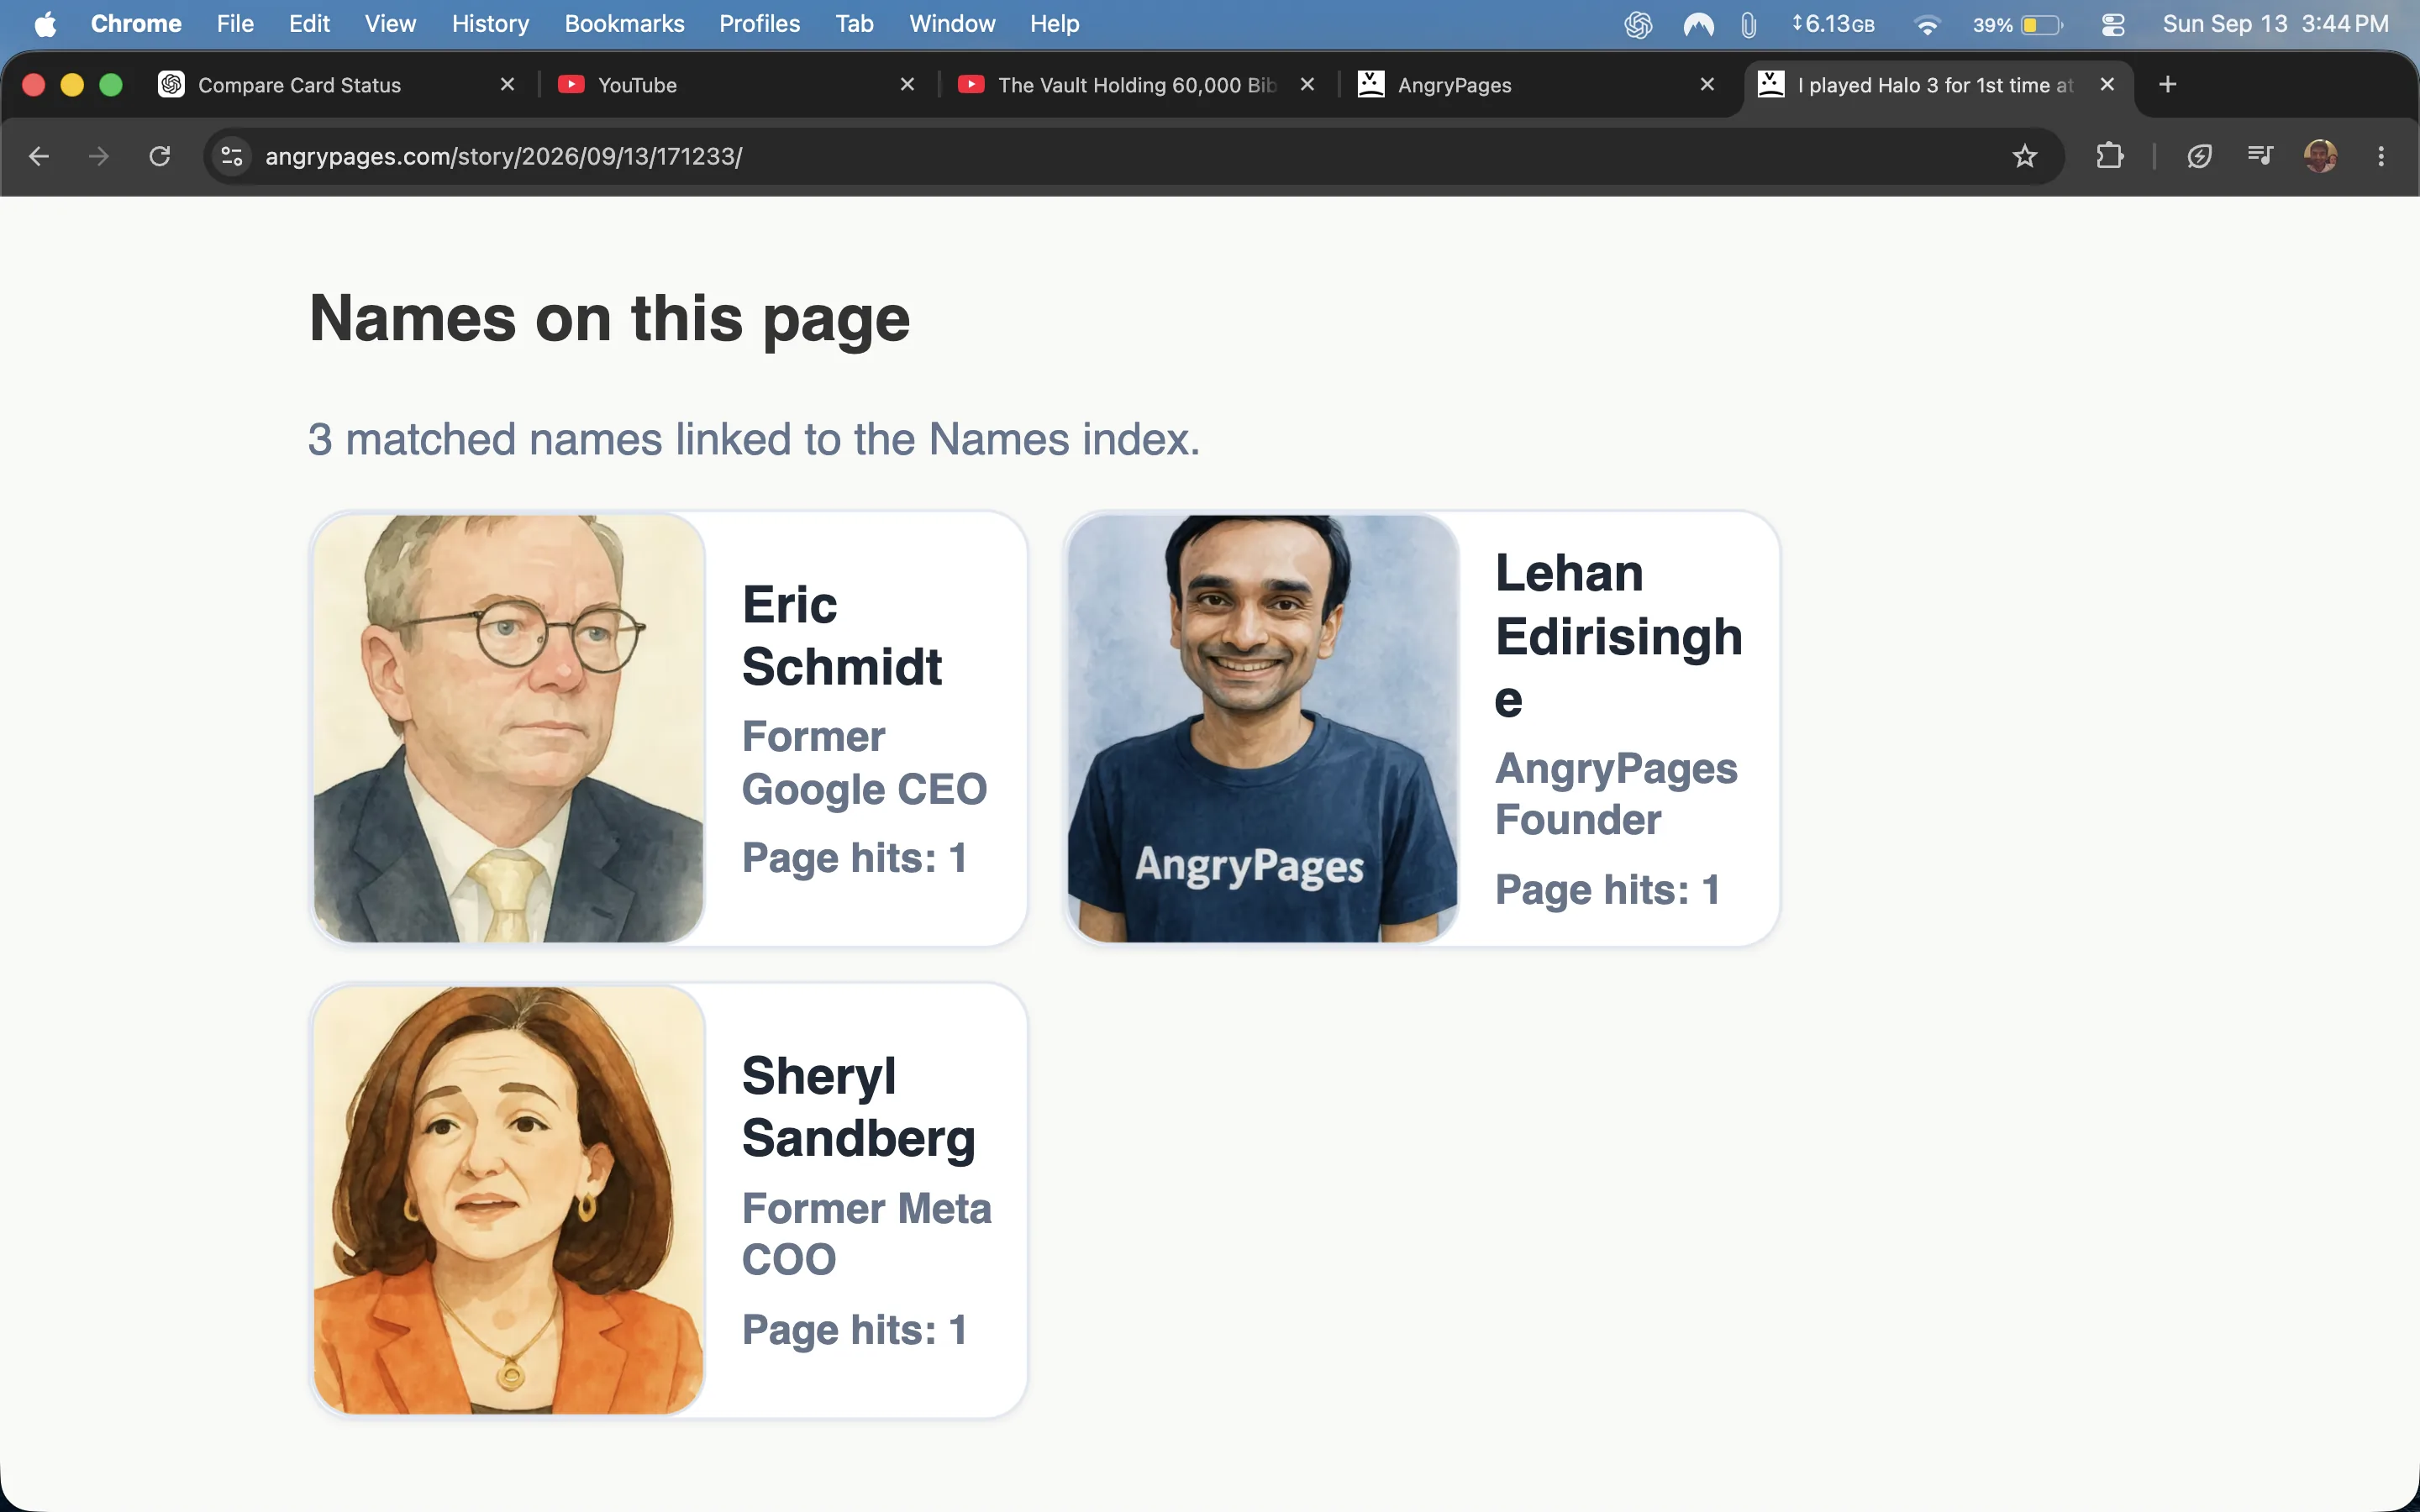Open the Chrome app menu

pos(136,24)
